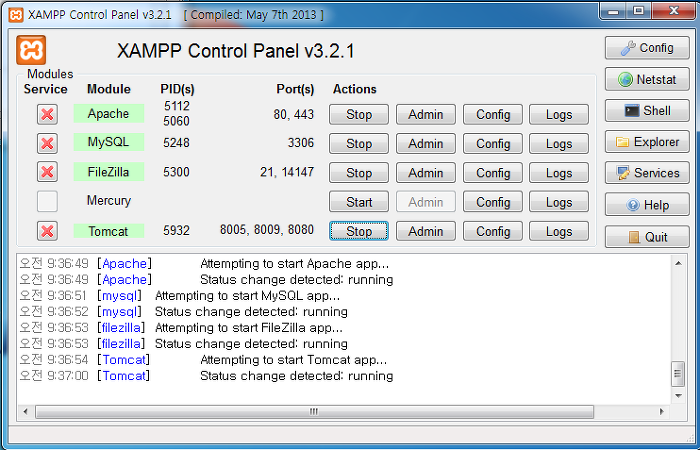Click the Tomcat ports '8005, 8009, 8080'

click(x=267, y=229)
